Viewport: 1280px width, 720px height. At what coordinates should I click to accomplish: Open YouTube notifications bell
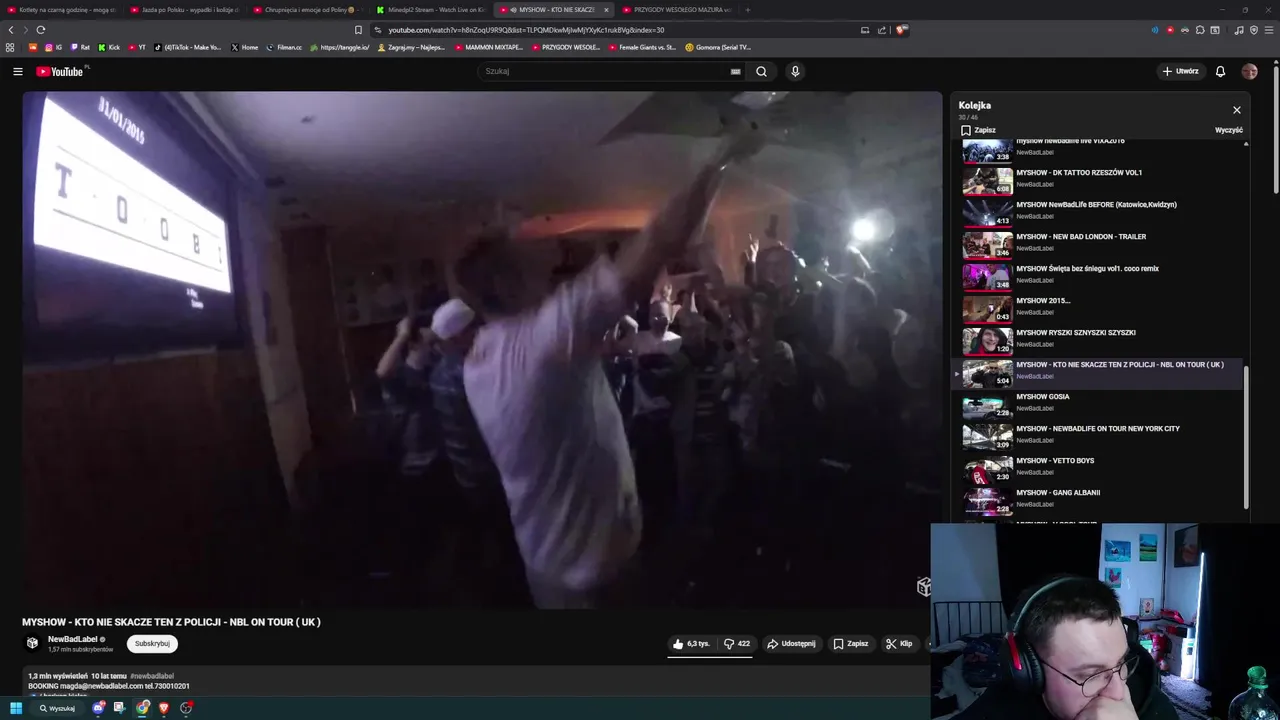1220,71
